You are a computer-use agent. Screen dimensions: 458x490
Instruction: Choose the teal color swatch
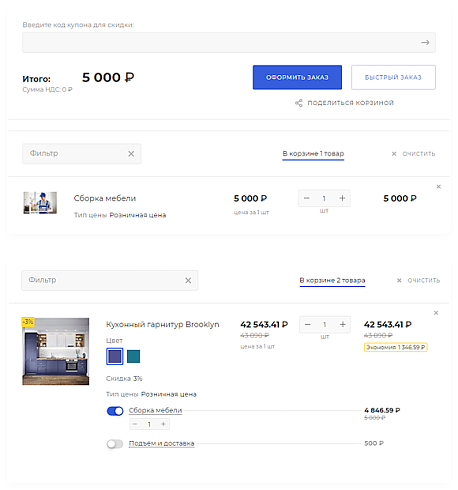(x=133, y=356)
